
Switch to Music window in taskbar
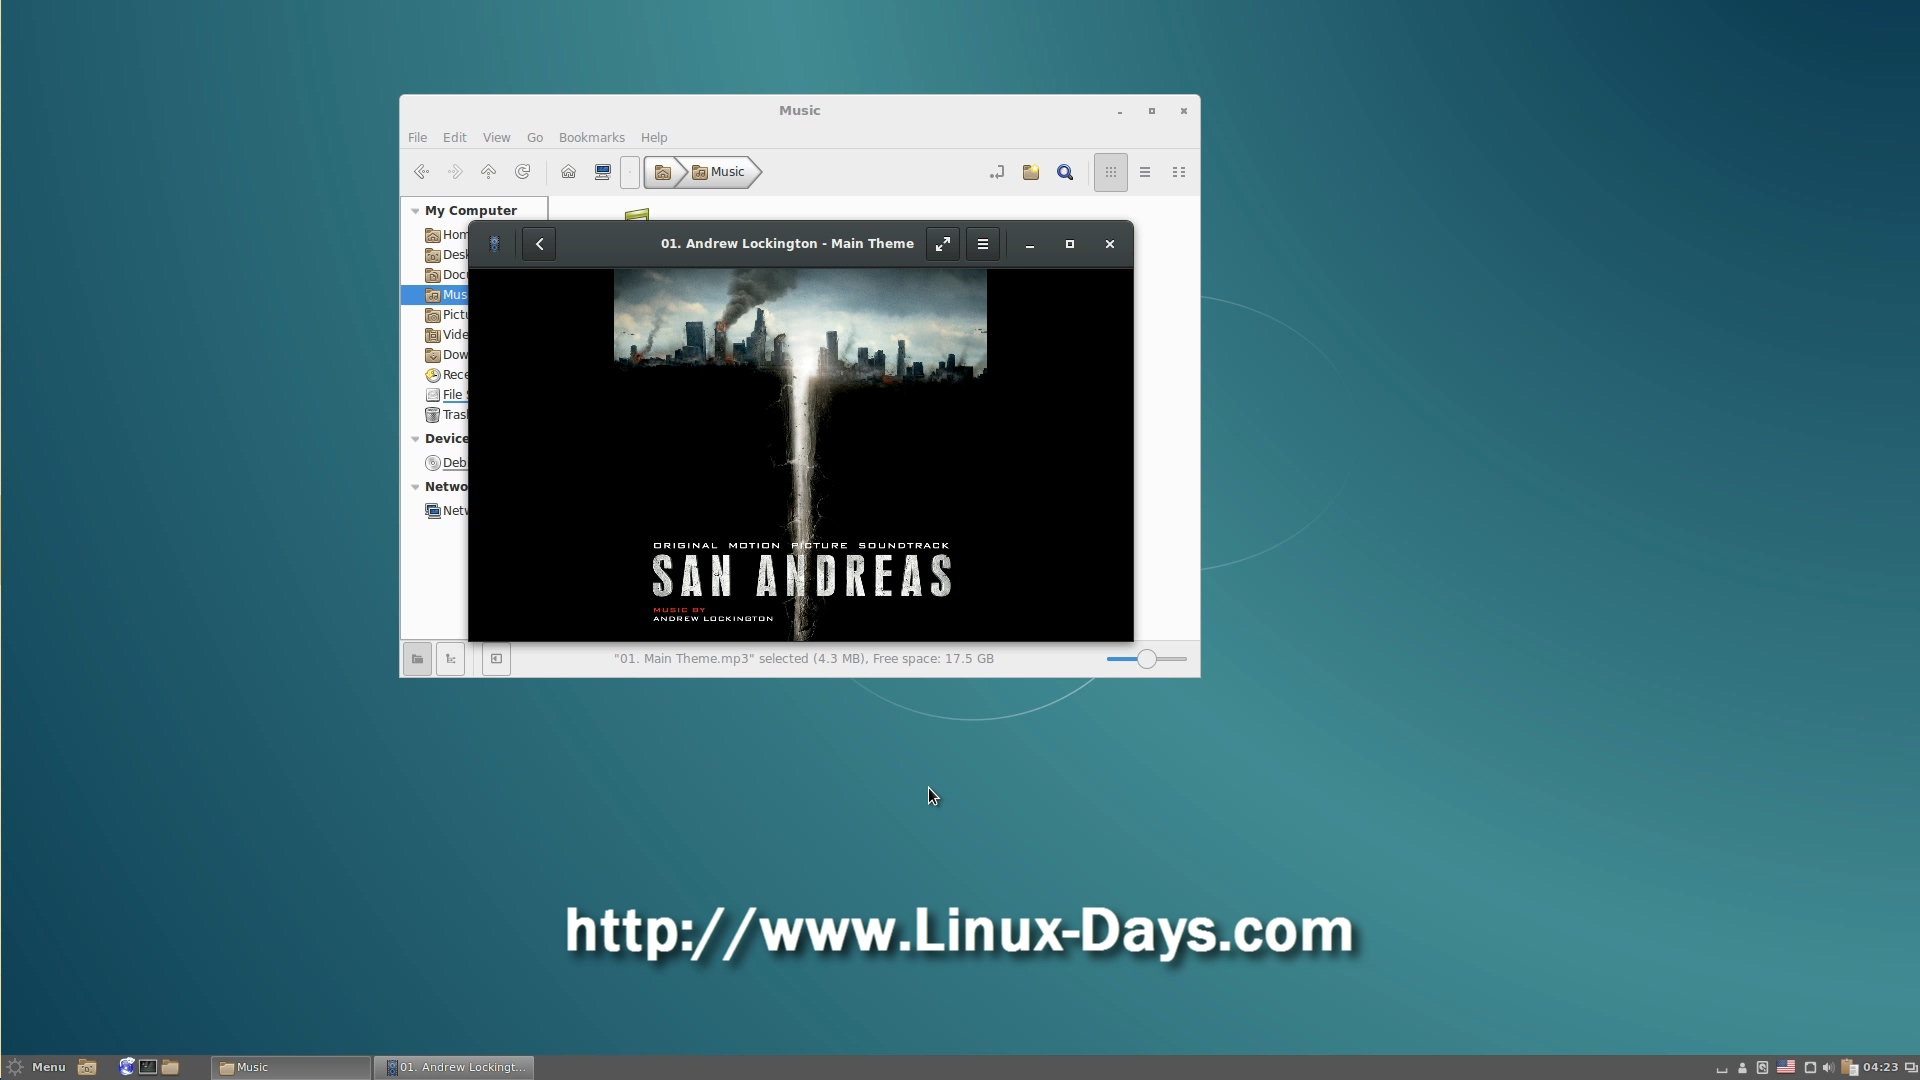(x=291, y=1067)
